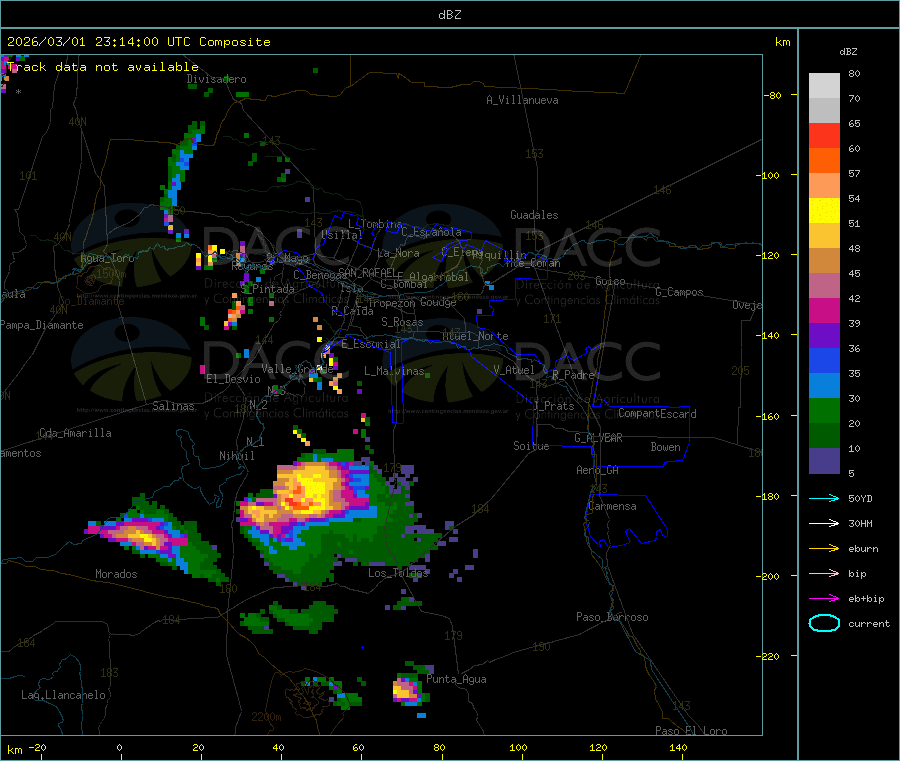
Task: Click the 'Atuel_Norte' map label
Action: [475, 336]
